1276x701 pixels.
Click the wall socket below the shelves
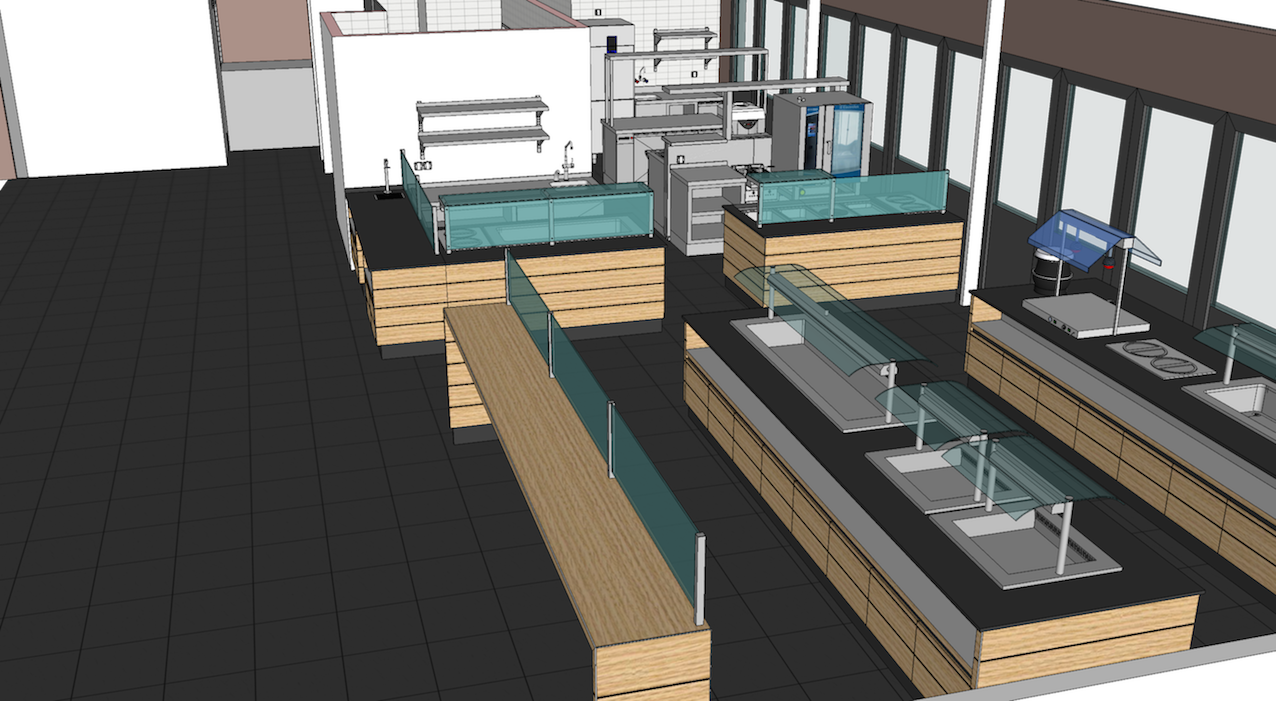[423, 165]
